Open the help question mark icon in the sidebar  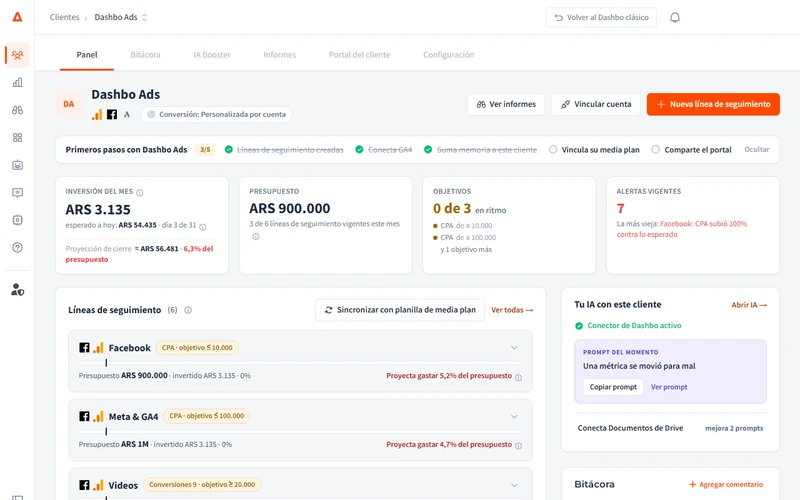click(17, 247)
